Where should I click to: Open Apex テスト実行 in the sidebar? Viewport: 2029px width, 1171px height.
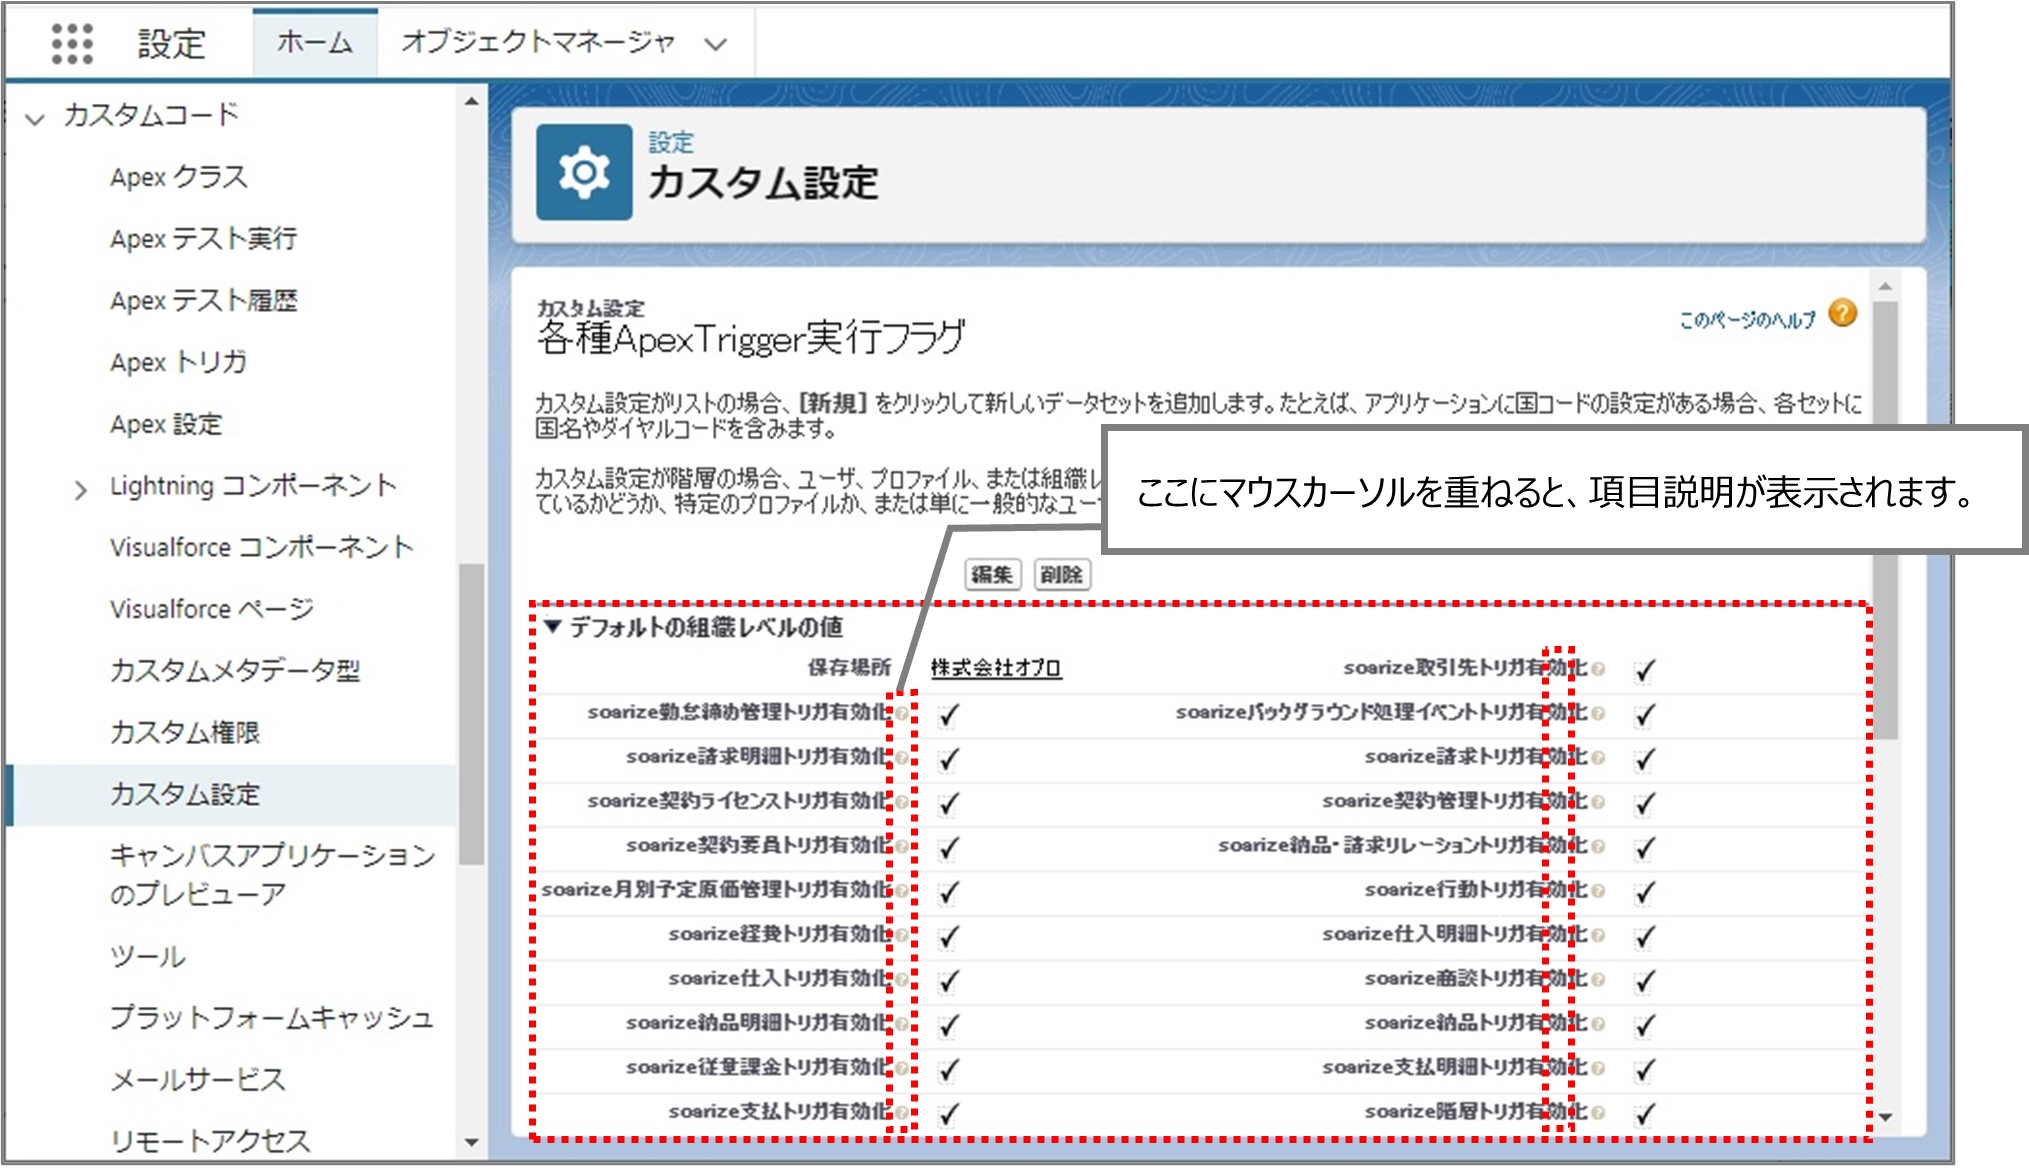[x=204, y=238]
